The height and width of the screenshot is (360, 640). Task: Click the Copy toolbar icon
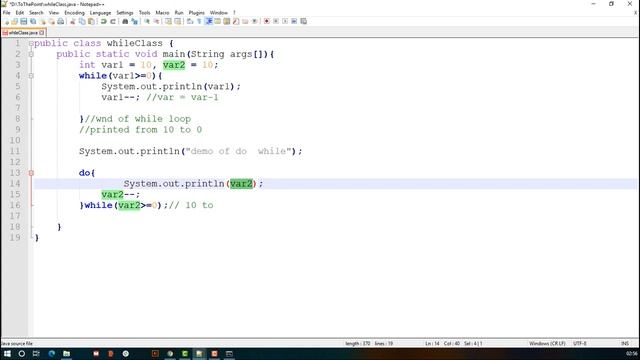[82, 21]
